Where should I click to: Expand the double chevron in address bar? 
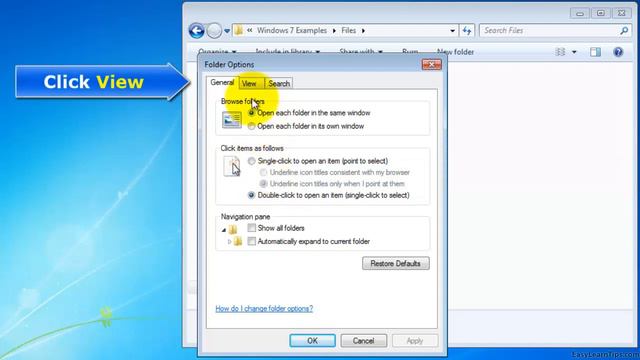pos(249,30)
